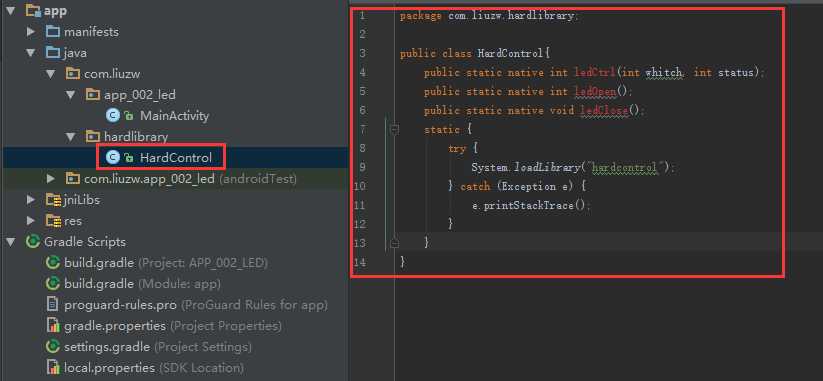
Task: Click the app module folder icon
Action: (x=33, y=10)
